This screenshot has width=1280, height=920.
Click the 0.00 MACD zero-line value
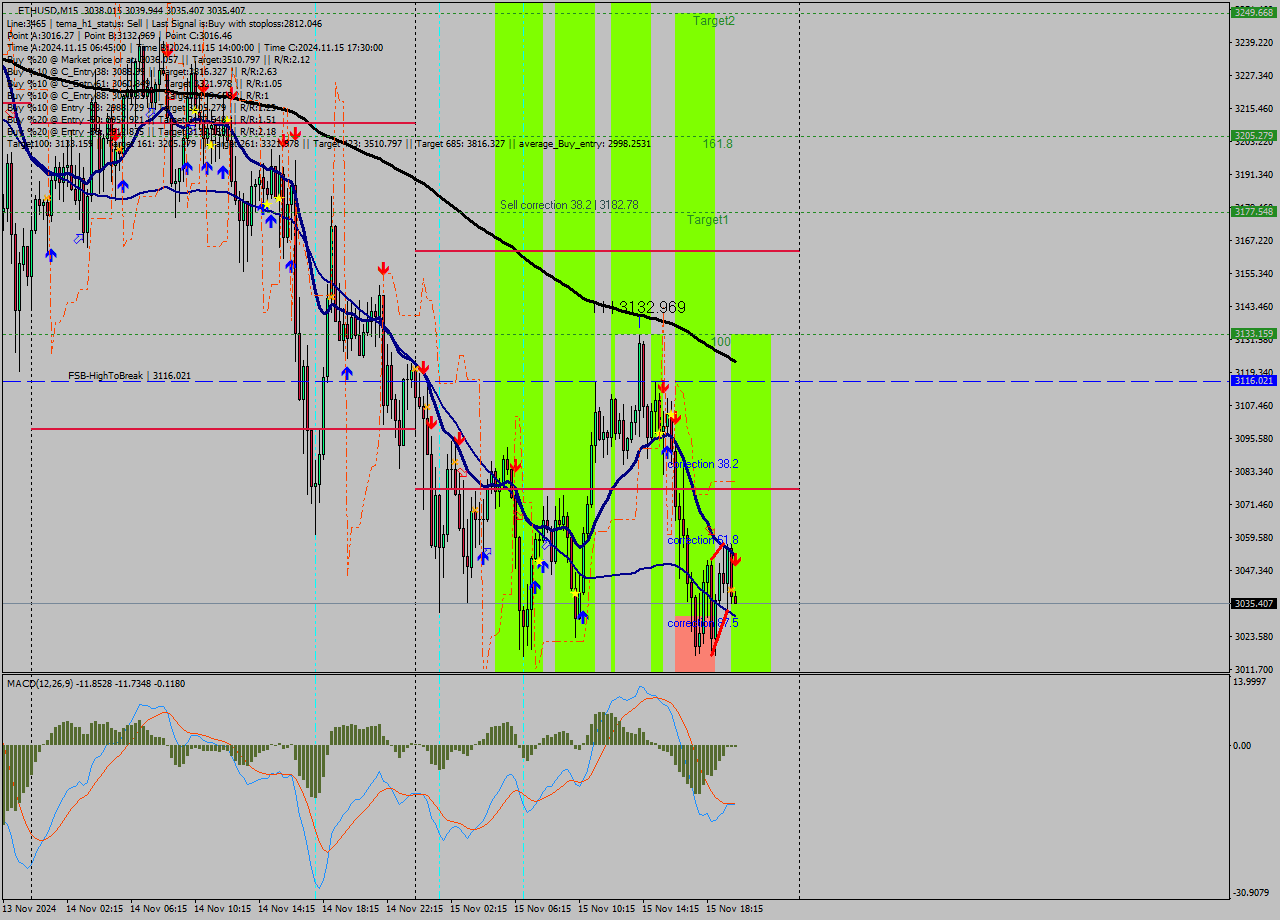click(x=1241, y=745)
